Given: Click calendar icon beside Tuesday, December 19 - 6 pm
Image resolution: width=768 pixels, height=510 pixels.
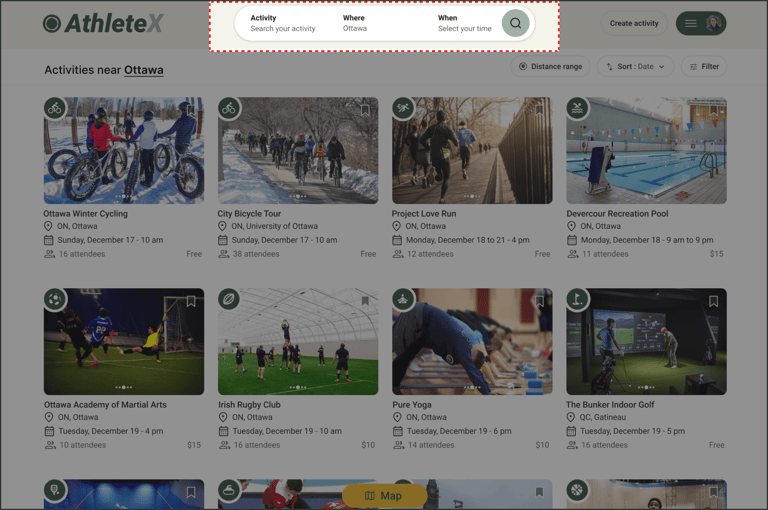Looking at the screenshot, I should tap(398, 431).
